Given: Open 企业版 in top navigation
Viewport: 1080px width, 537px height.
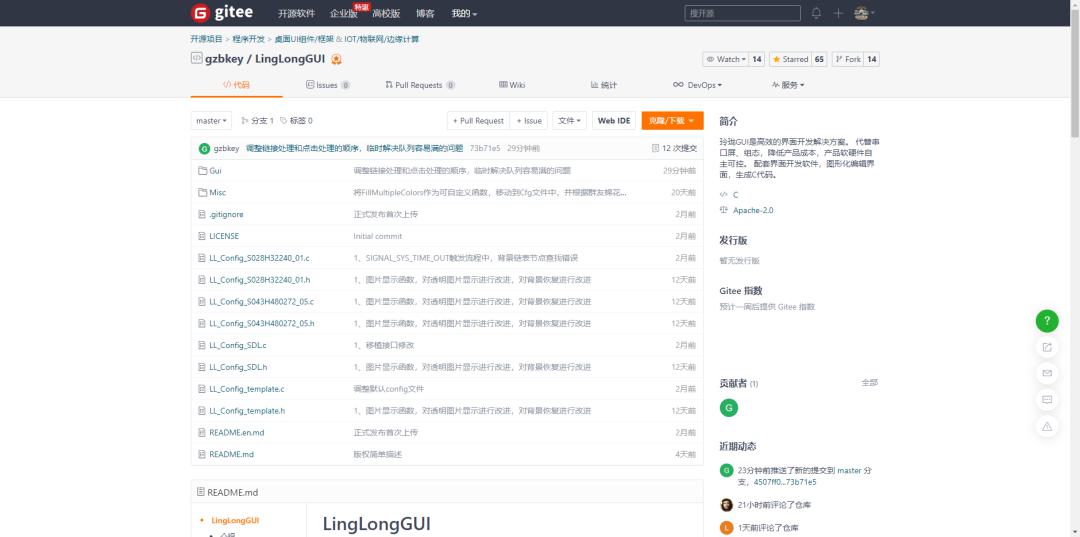Looking at the screenshot, I should pos(344,14).
